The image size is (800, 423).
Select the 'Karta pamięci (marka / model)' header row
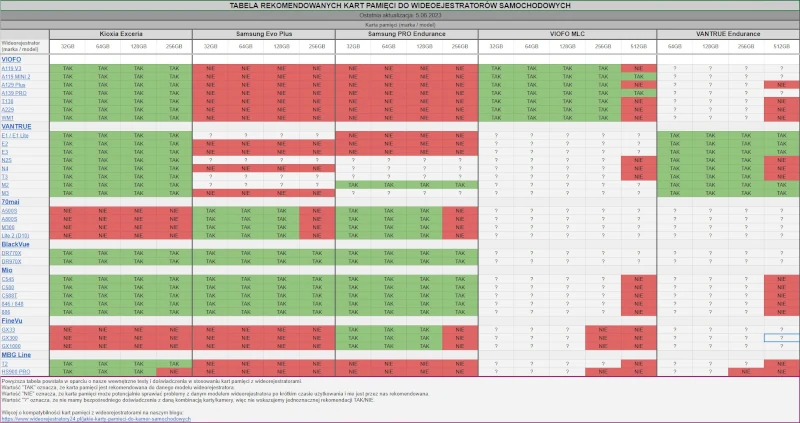(x=400, y=24)
